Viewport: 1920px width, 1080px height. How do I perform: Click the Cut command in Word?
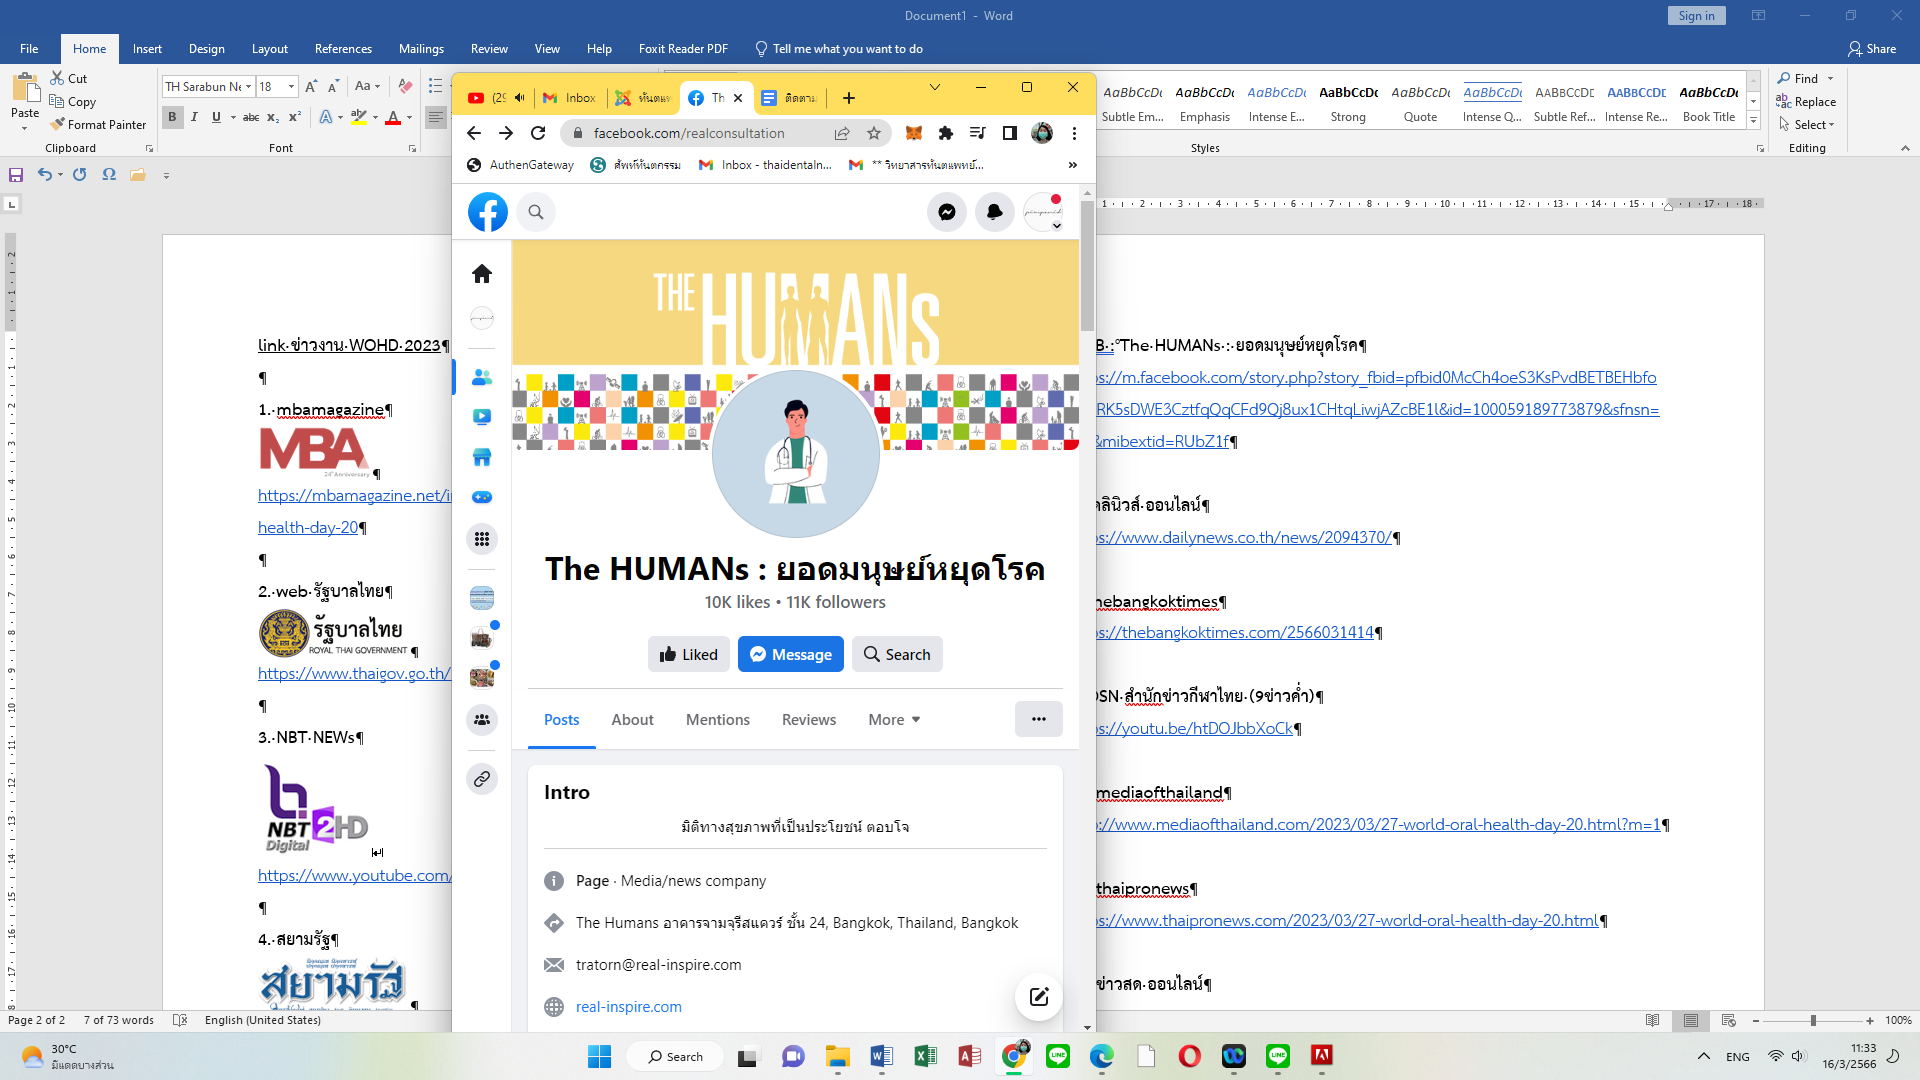69,78
